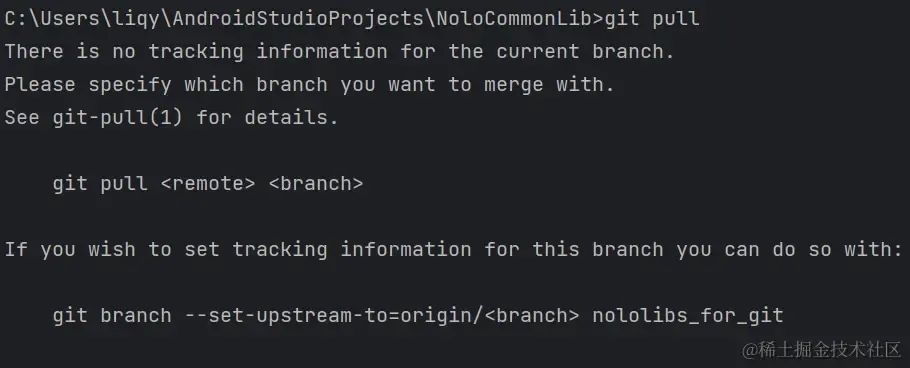Click the 'git-pull(1)' manual reference
The width and height of the screenshot is (910, 368).
tap(117, 118)
